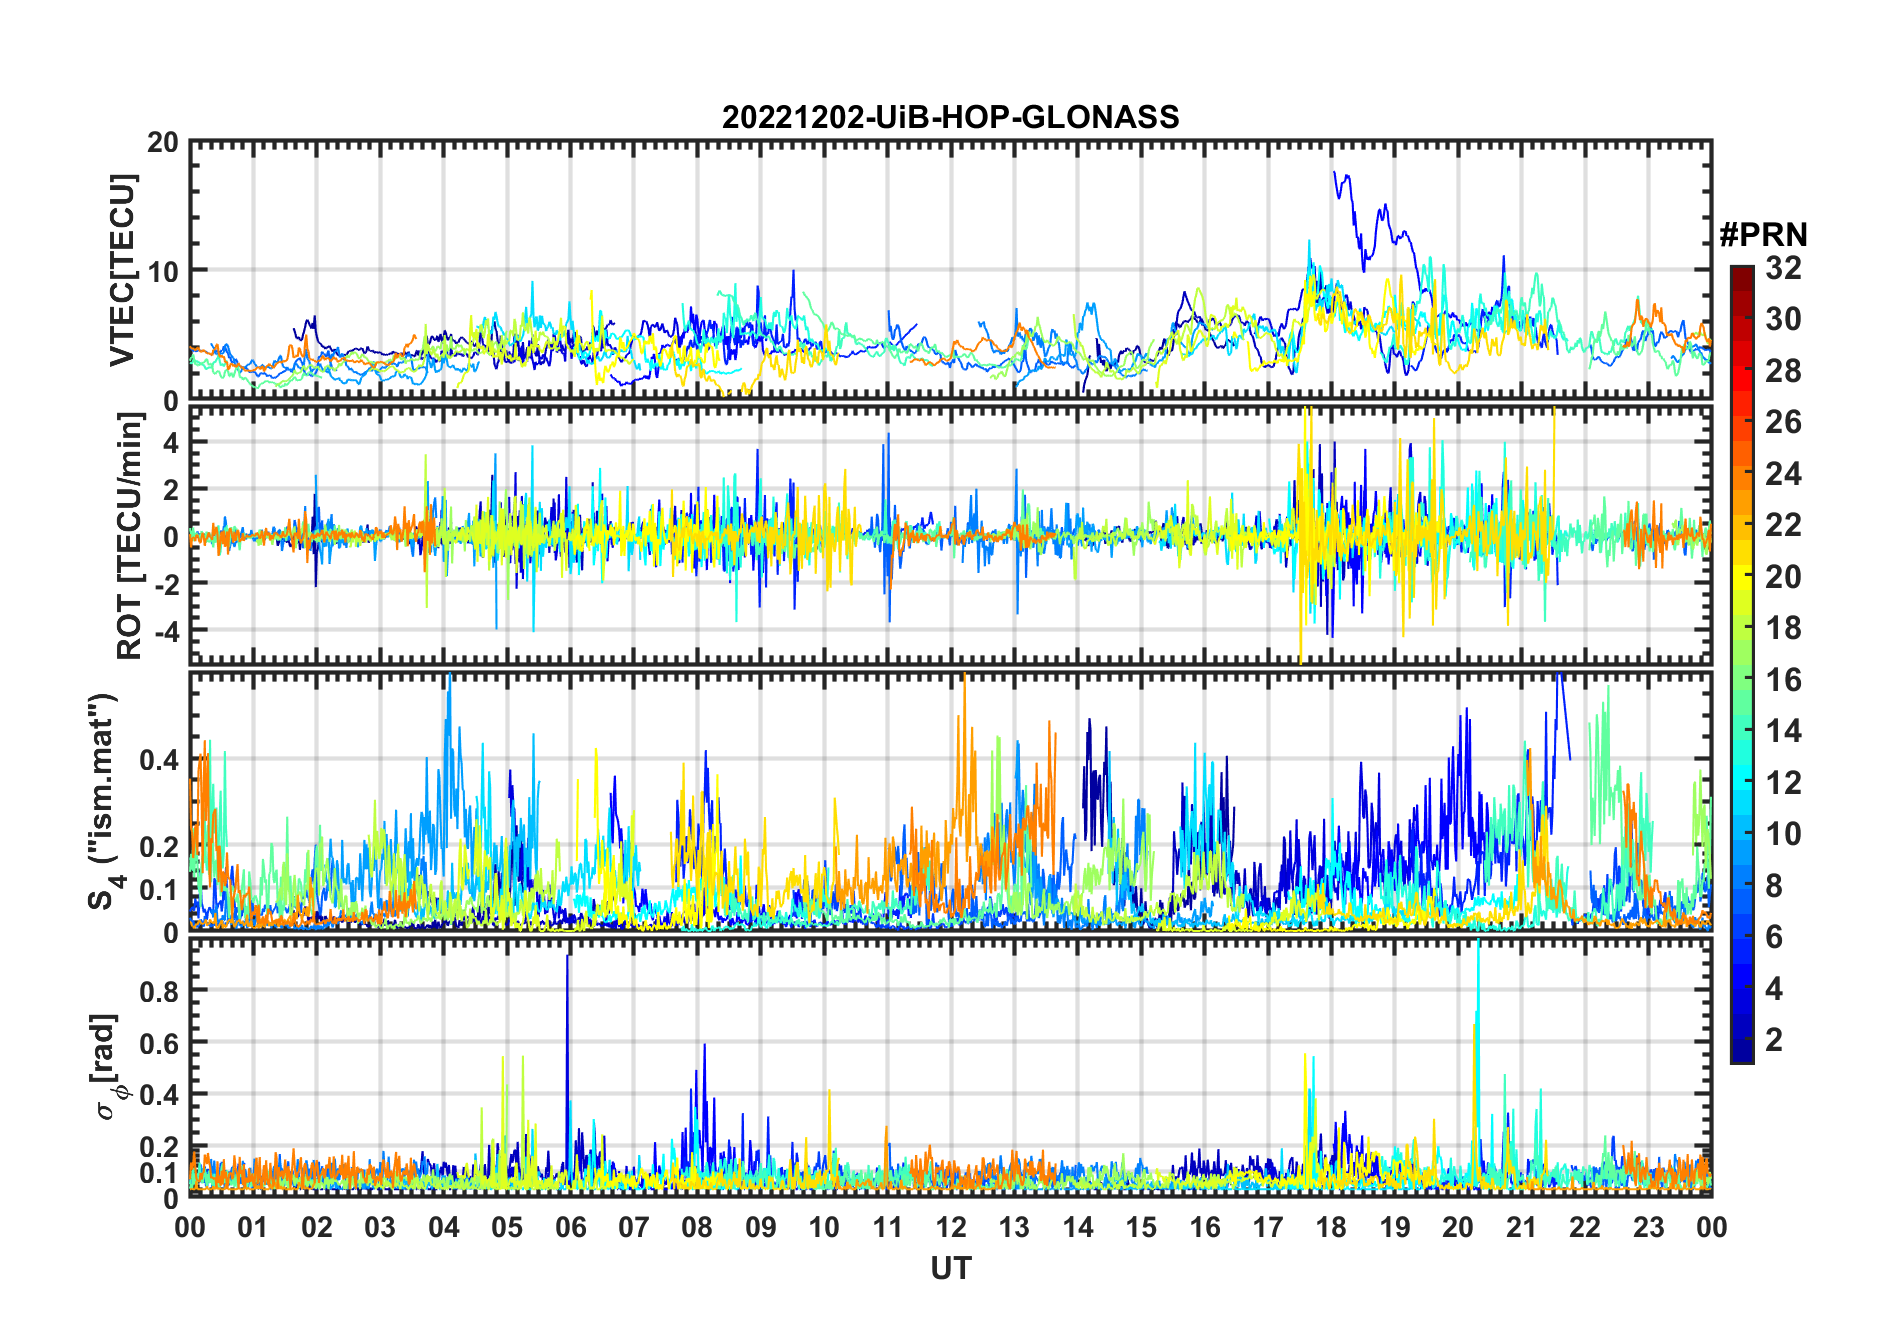Image resolution: width=1902 pixels, height=1330 pixels.
Task: Pick the "10" PRN colorbar tick label
Action: click(1783, 834)
